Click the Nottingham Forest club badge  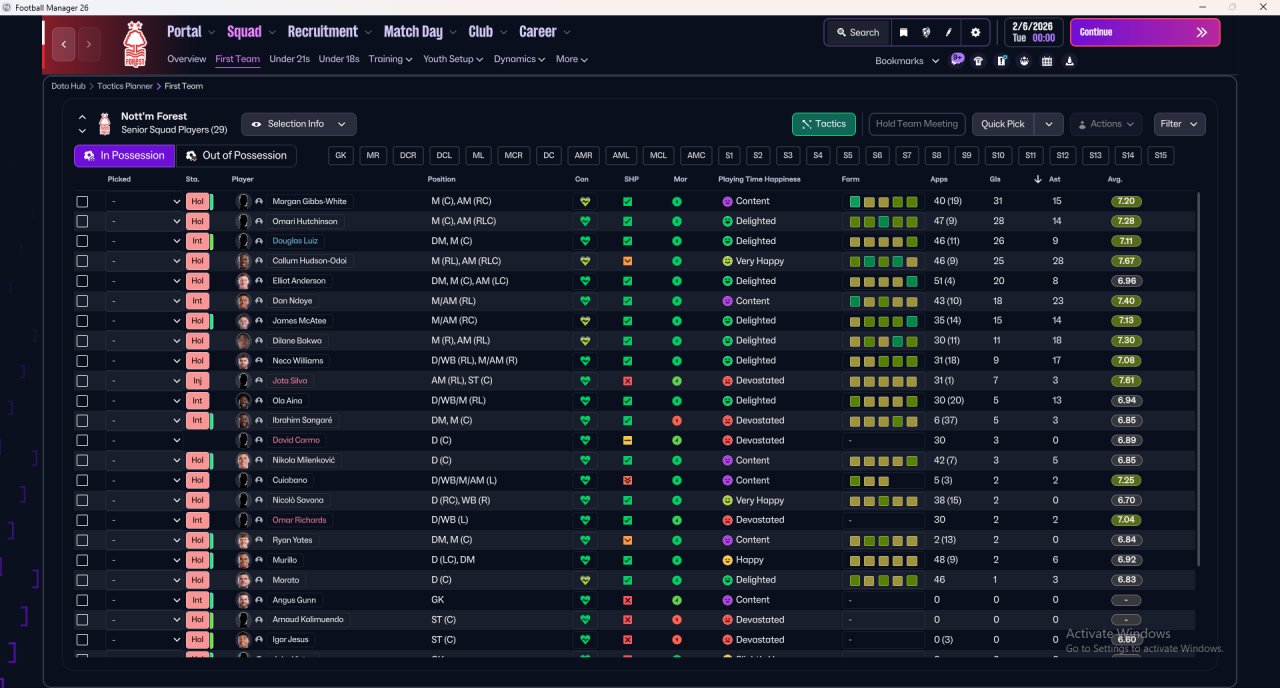pyautogui.click(x=134, y=44)
